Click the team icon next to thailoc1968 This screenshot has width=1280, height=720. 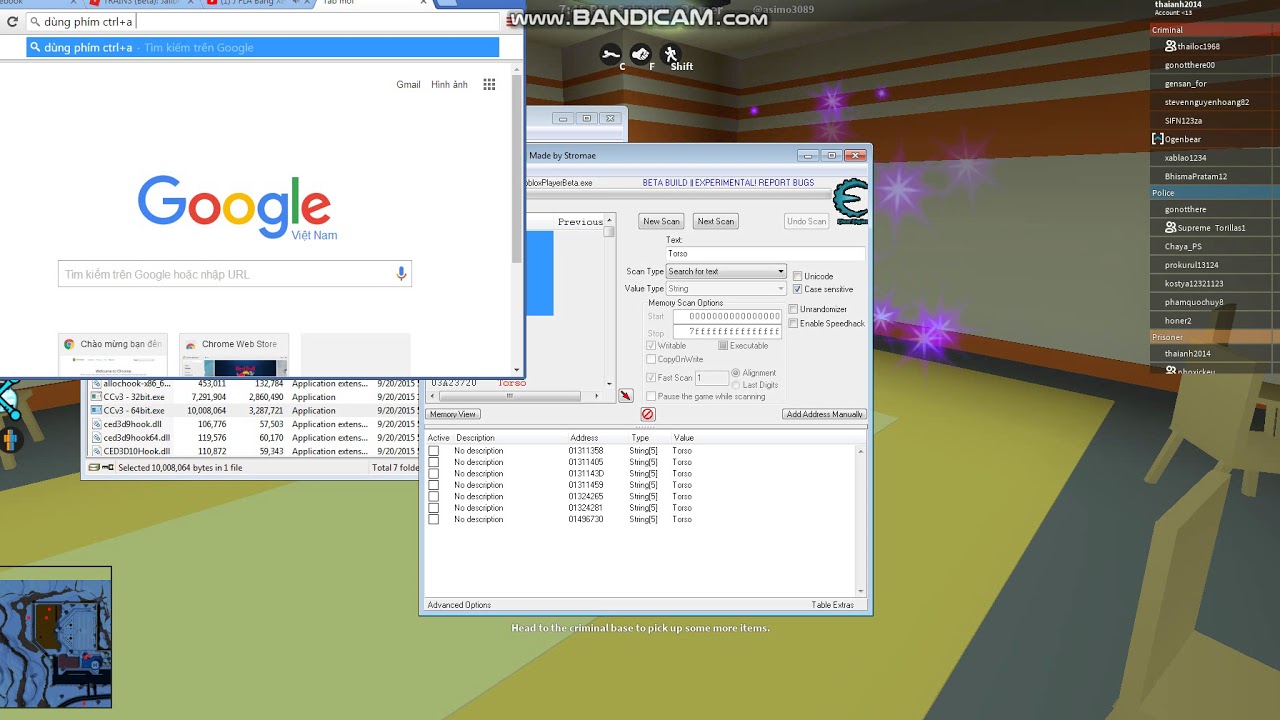(1171, 46)
